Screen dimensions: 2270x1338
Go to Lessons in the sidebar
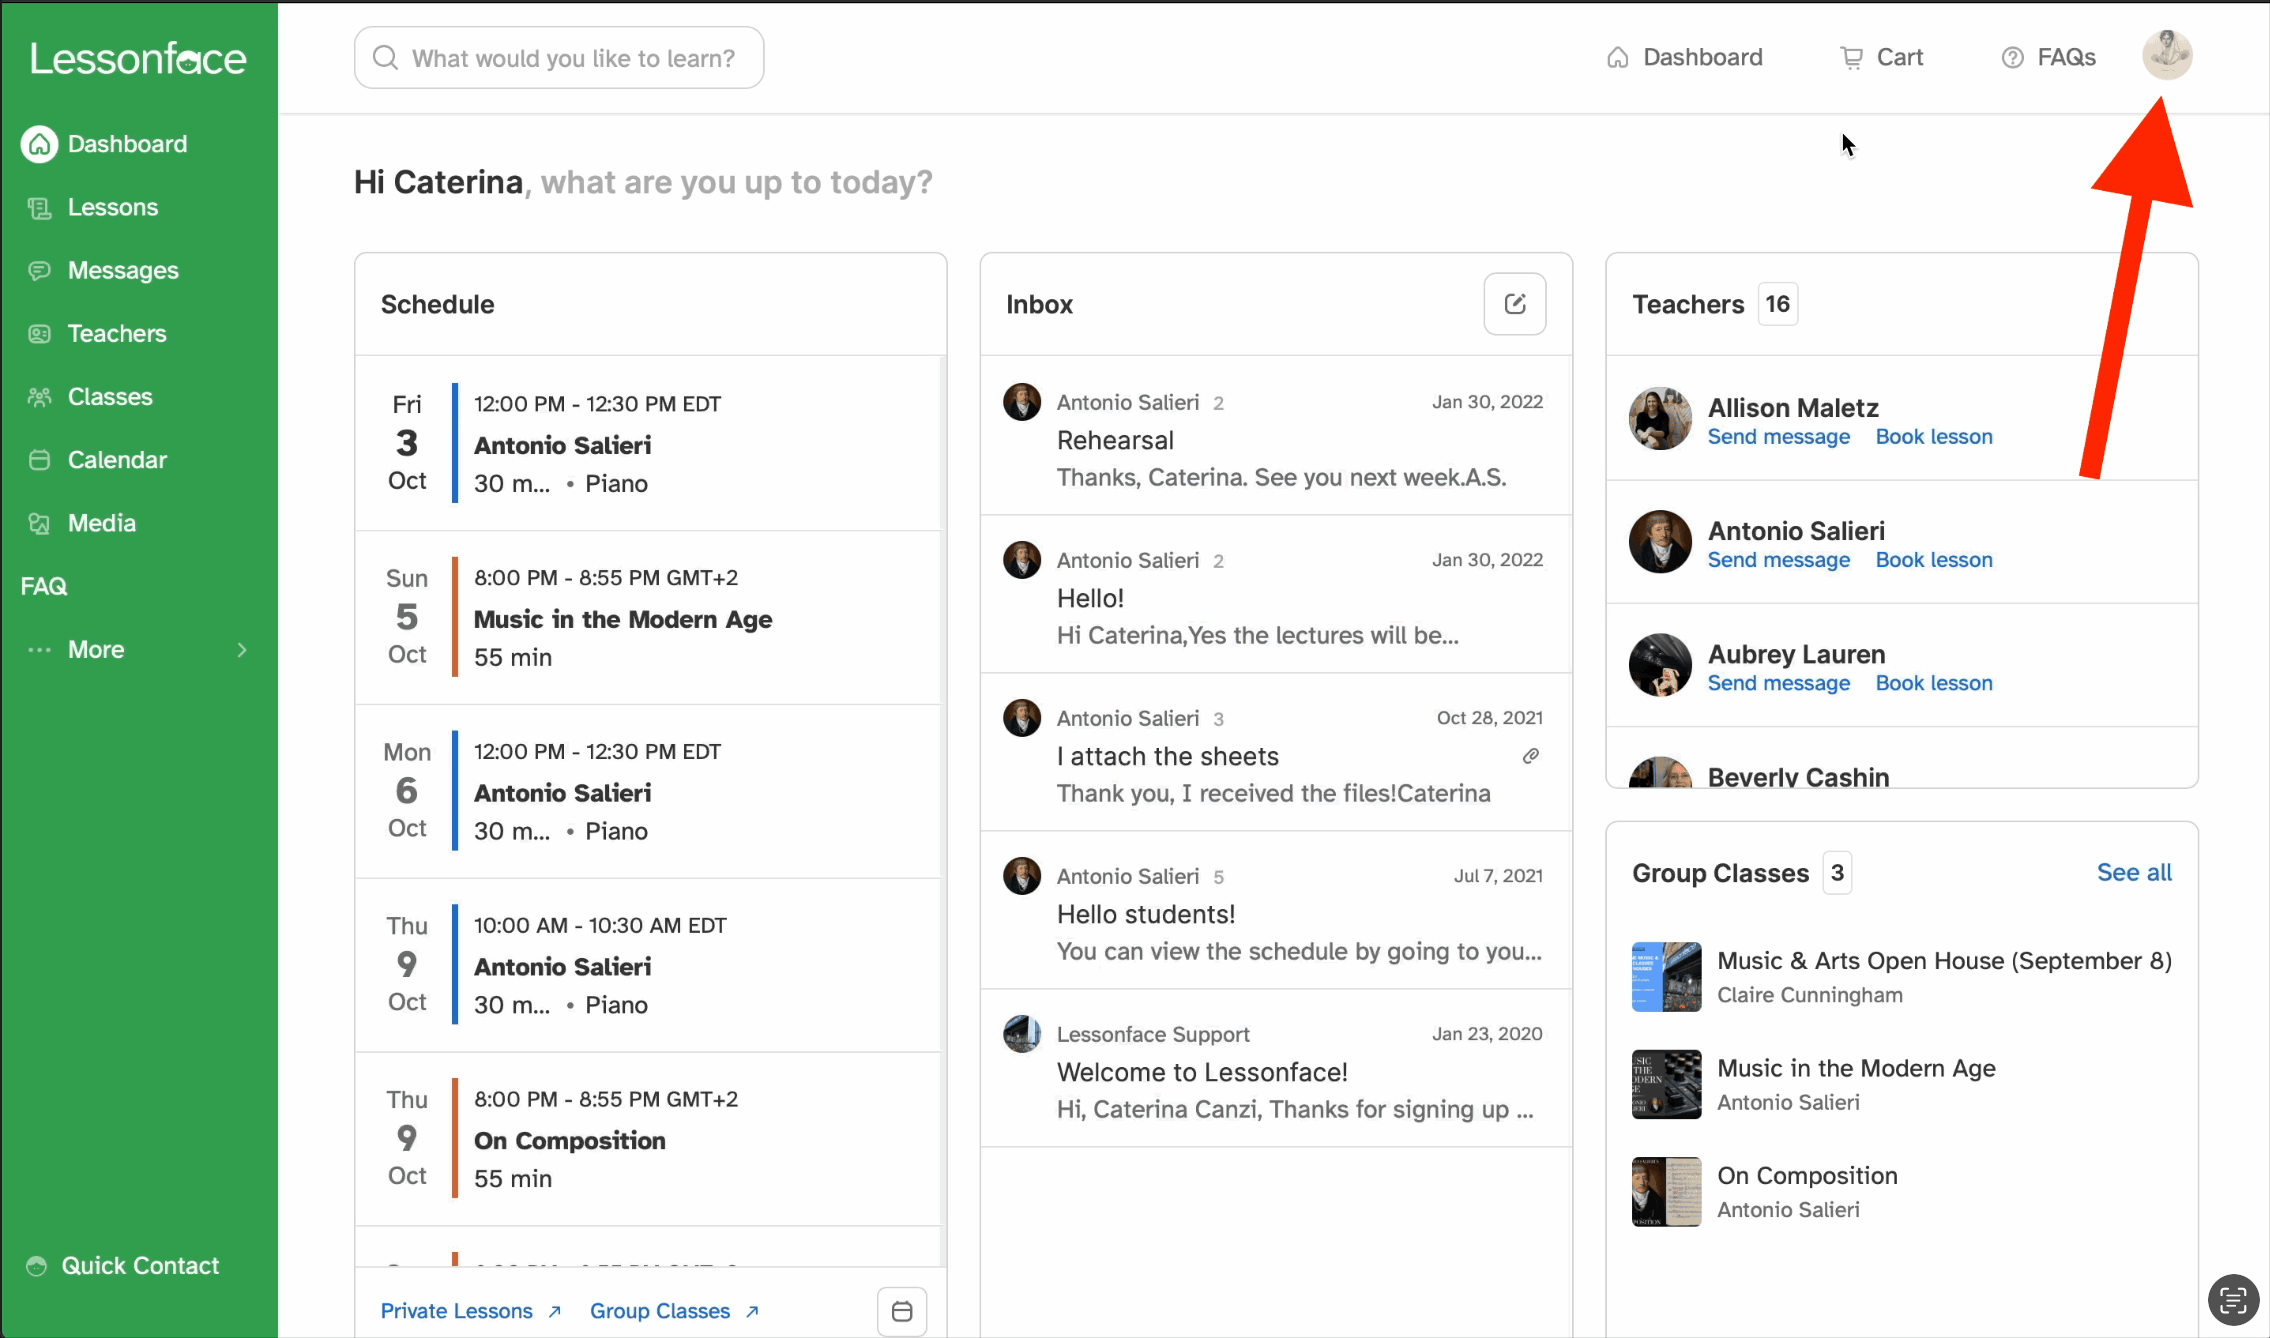[x=112, y=207]
